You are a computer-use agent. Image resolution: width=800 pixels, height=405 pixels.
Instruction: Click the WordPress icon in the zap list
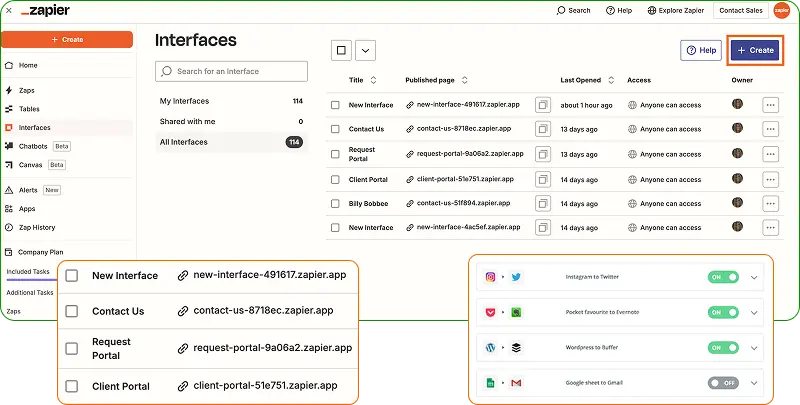coord(490,347)
